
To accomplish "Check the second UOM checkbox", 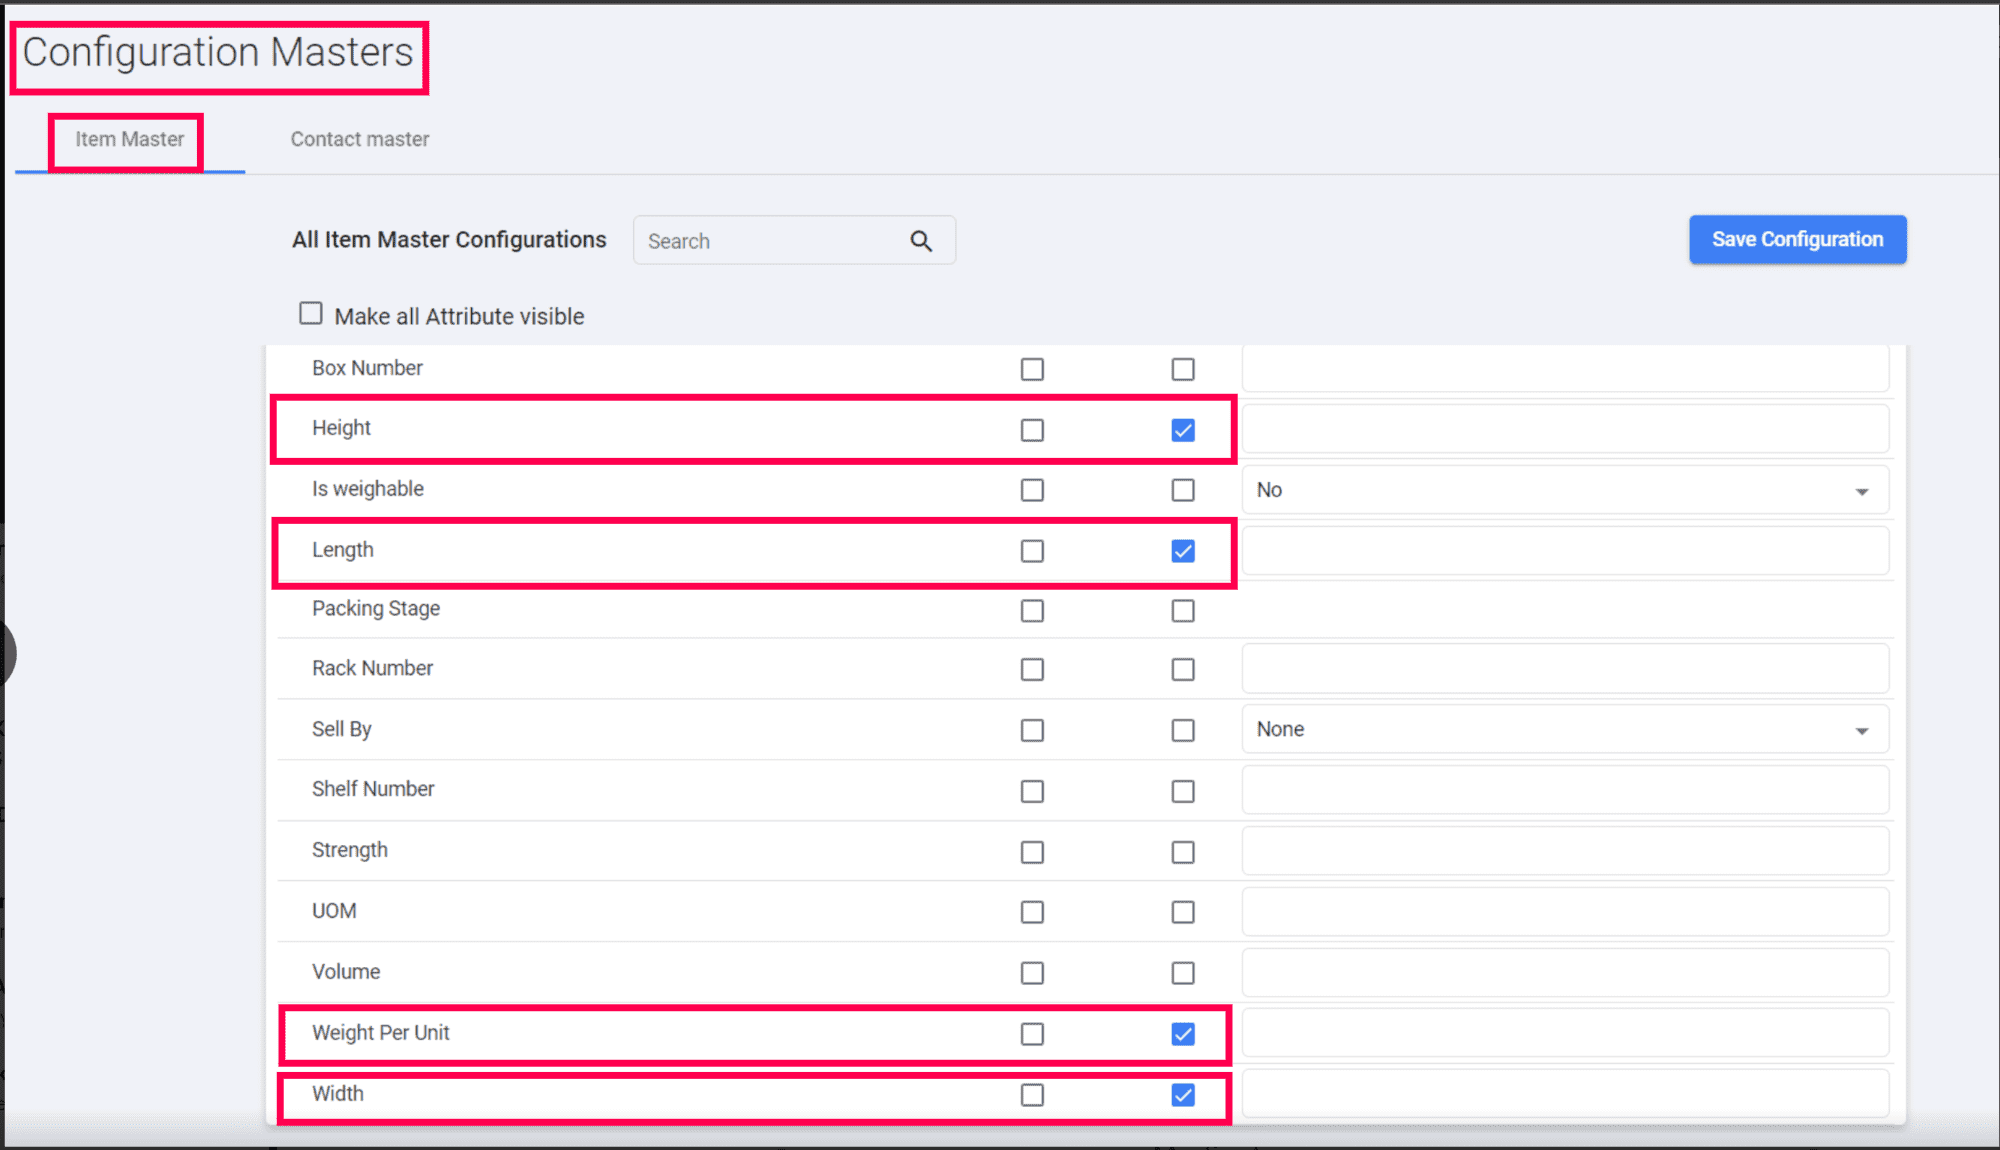I will click(1183, 912).
